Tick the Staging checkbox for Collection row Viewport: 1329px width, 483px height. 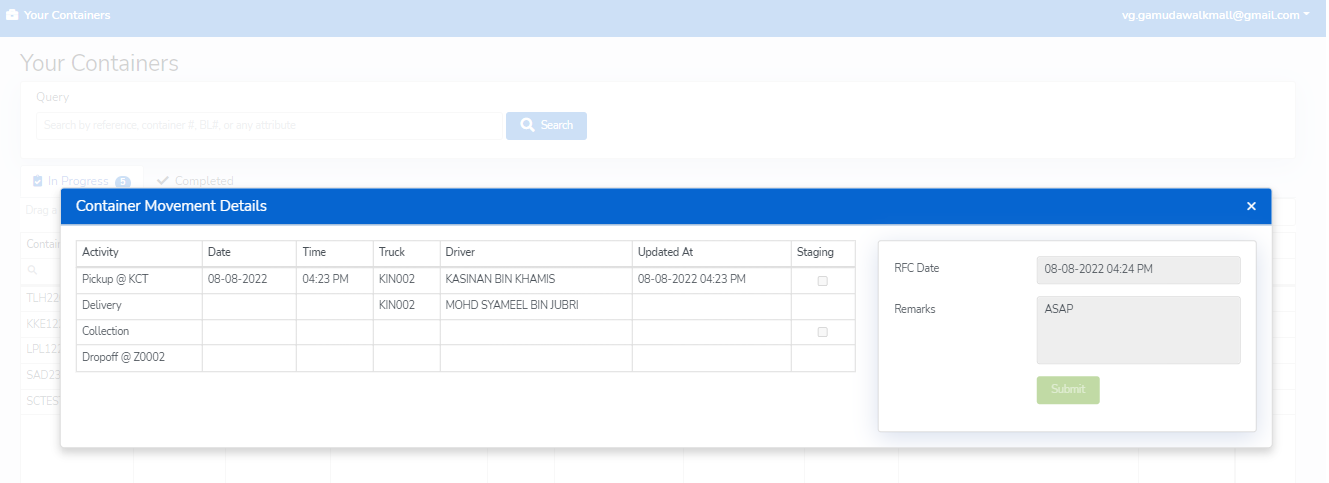tap(822, 332)
